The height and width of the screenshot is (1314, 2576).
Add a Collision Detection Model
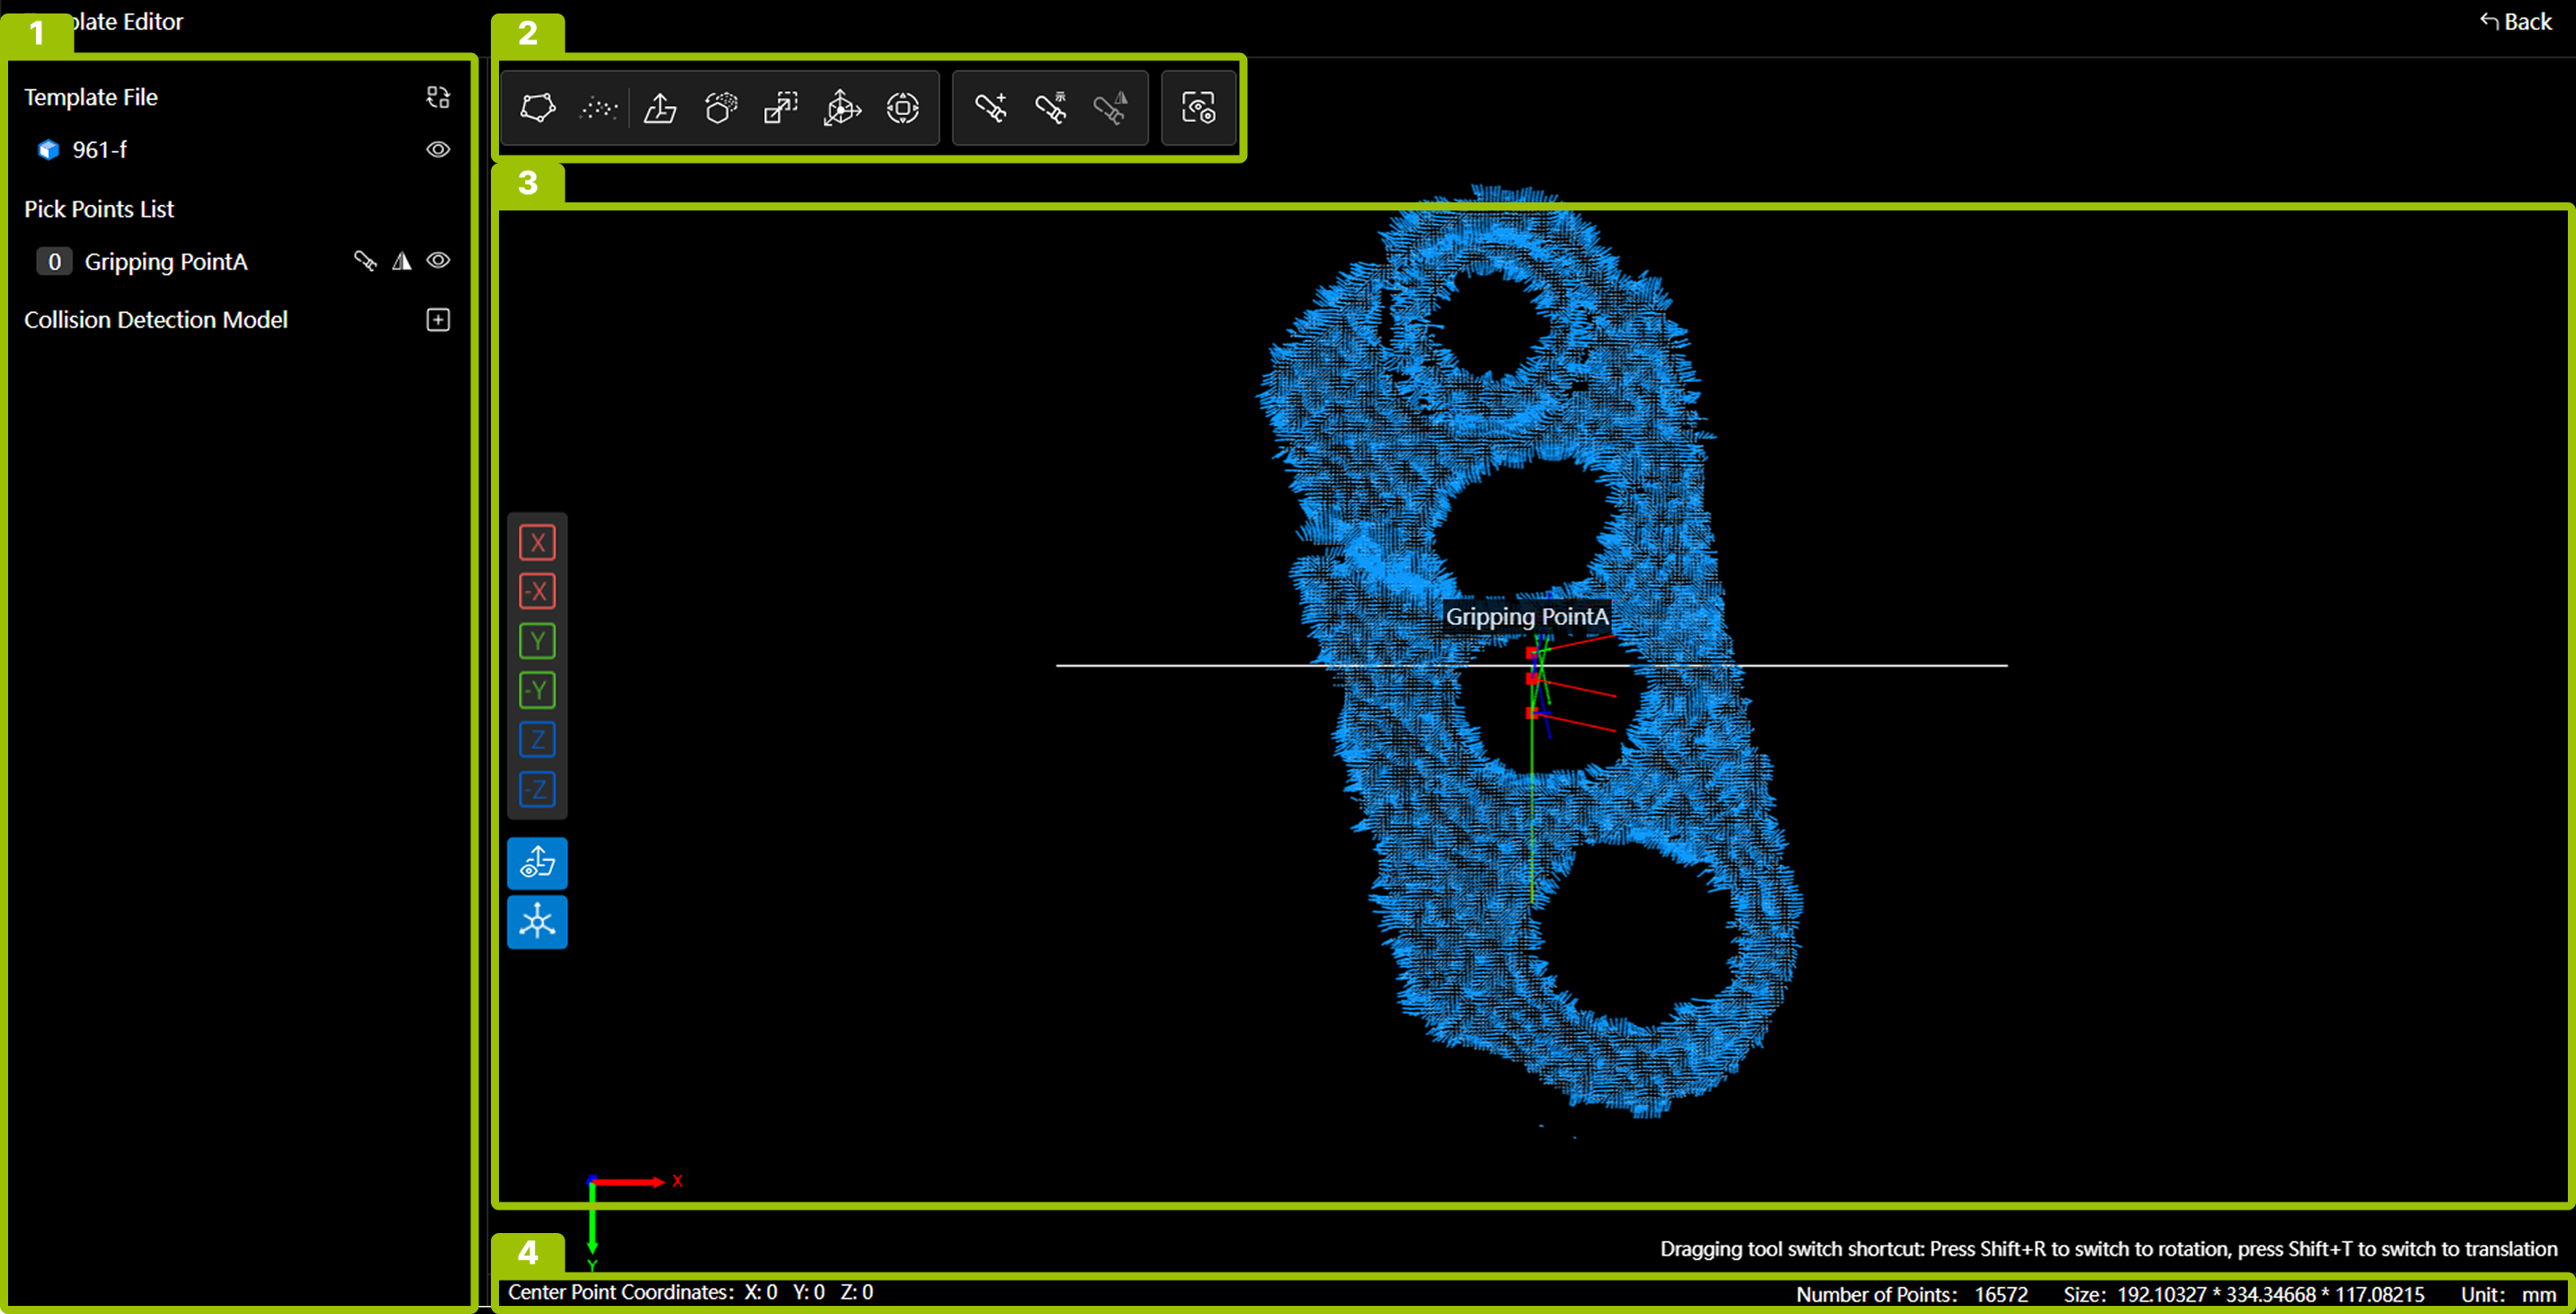tap(438, 320)
